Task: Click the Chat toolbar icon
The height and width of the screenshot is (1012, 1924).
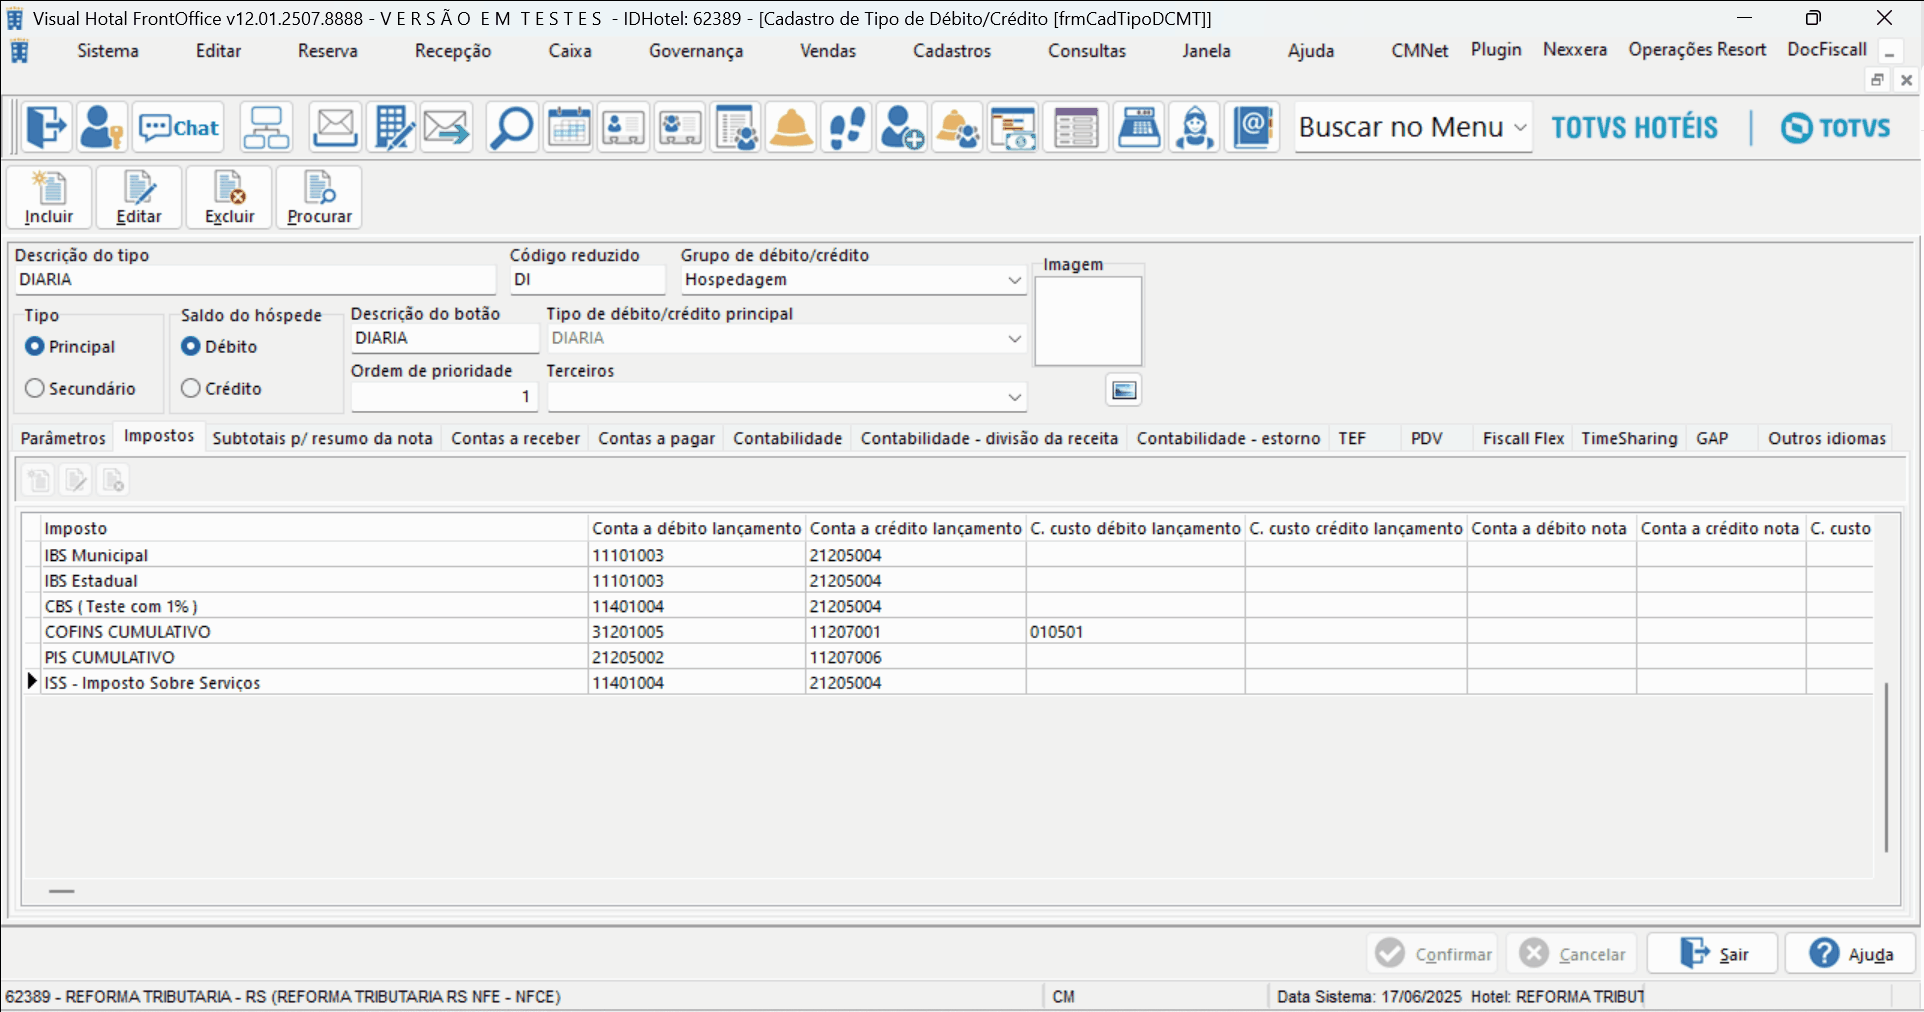Action: 178,128
